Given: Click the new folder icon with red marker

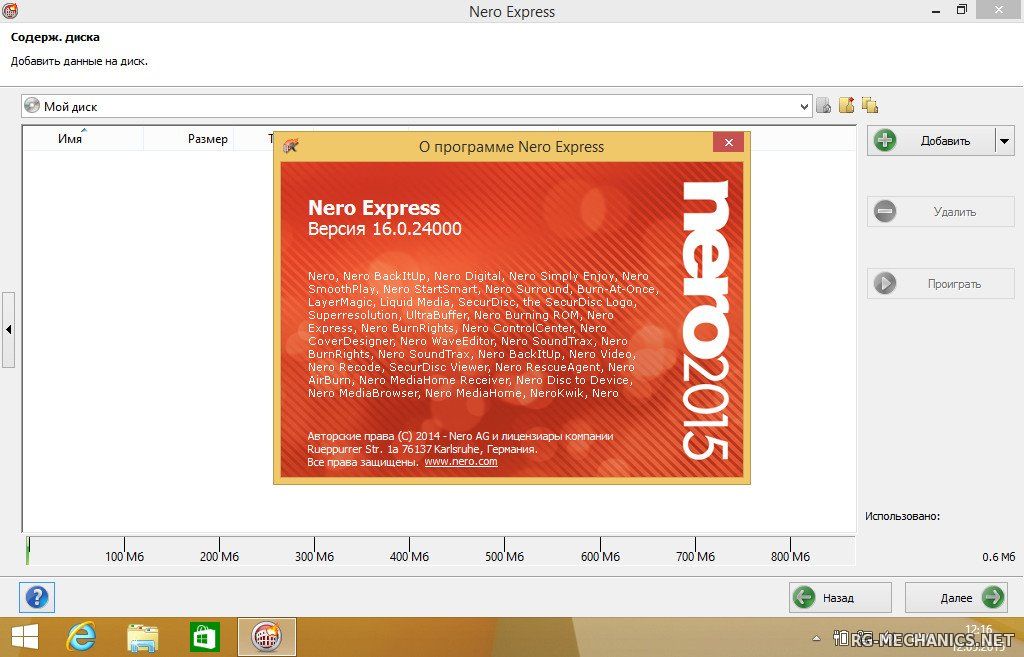Looking at the screenshot, I should (846, 105).
